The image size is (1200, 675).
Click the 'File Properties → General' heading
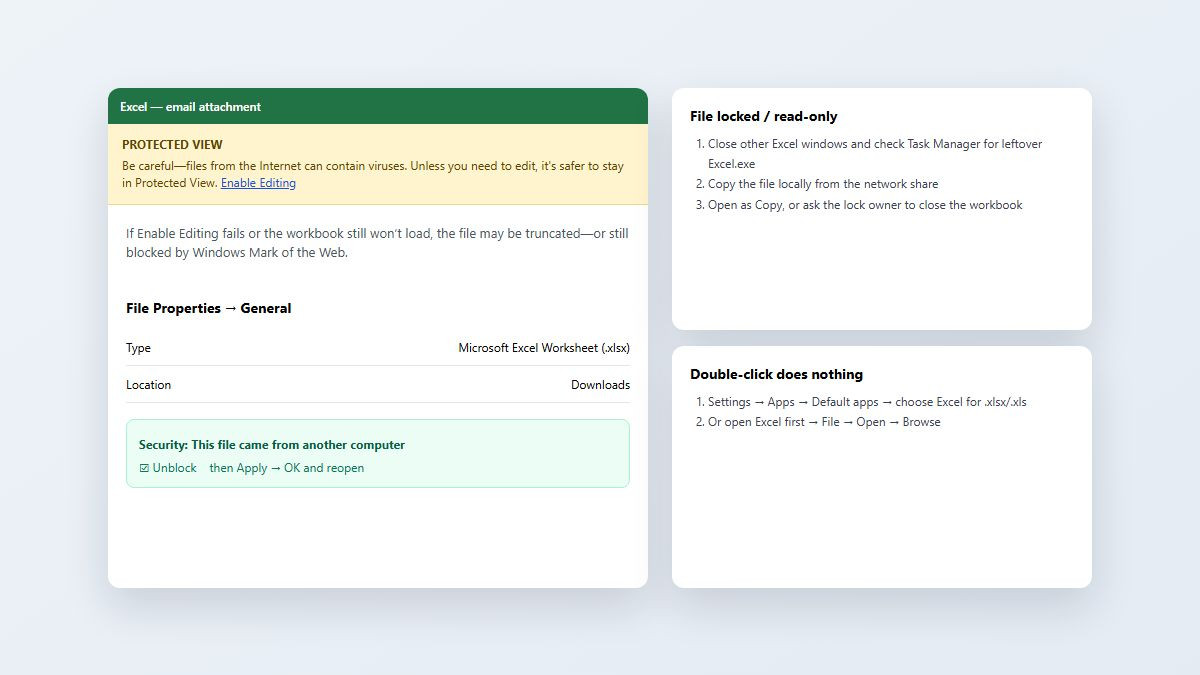209,308
